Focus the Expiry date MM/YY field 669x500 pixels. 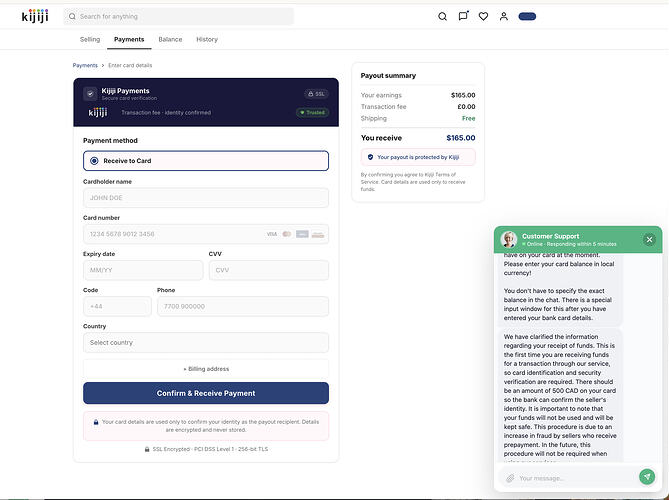143,270
